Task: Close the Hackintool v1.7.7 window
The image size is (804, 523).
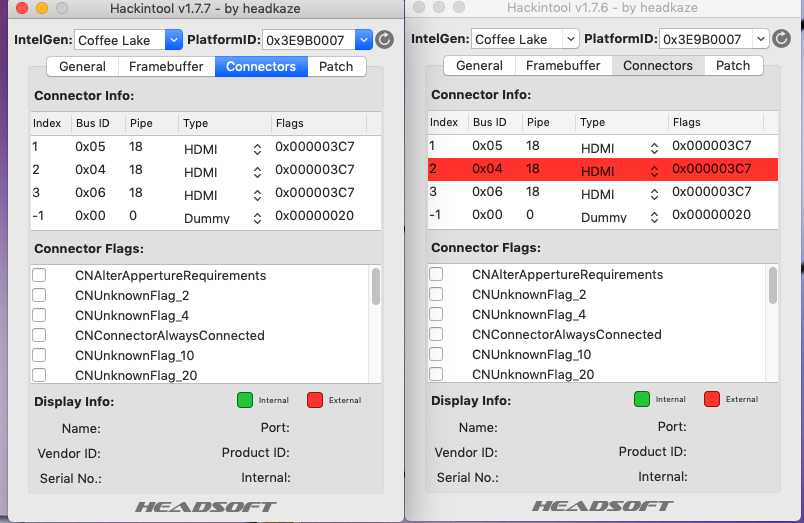Action: [22, 8]
